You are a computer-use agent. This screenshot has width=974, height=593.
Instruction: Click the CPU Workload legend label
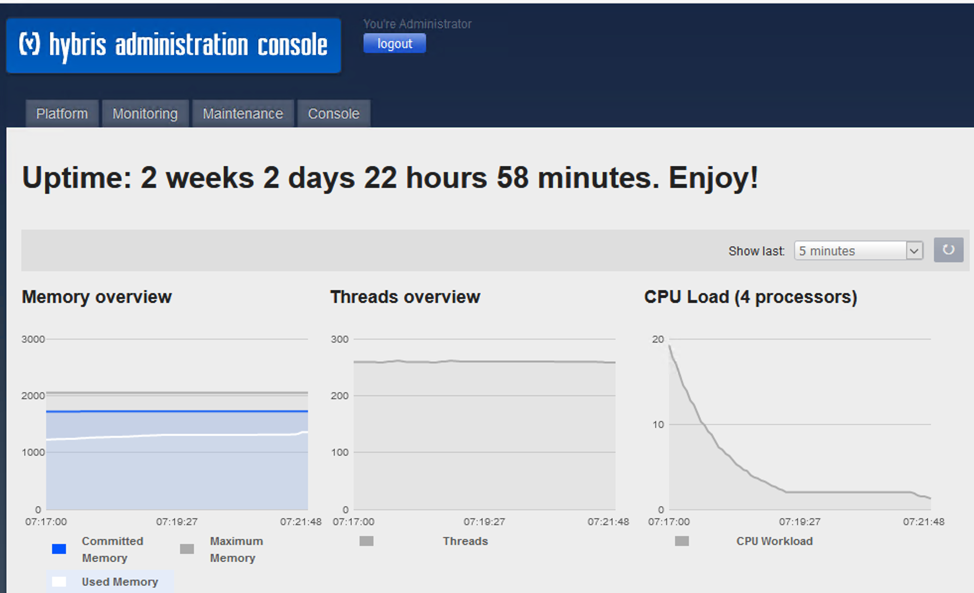[775, 541]
